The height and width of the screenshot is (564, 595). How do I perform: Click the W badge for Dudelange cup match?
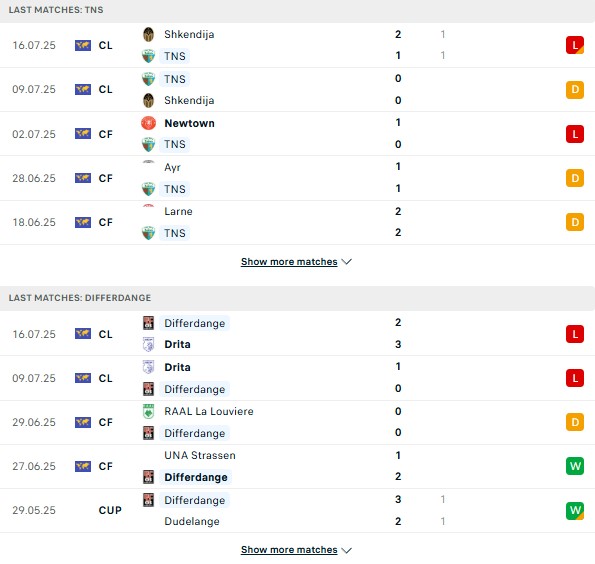tap(575, 510)
